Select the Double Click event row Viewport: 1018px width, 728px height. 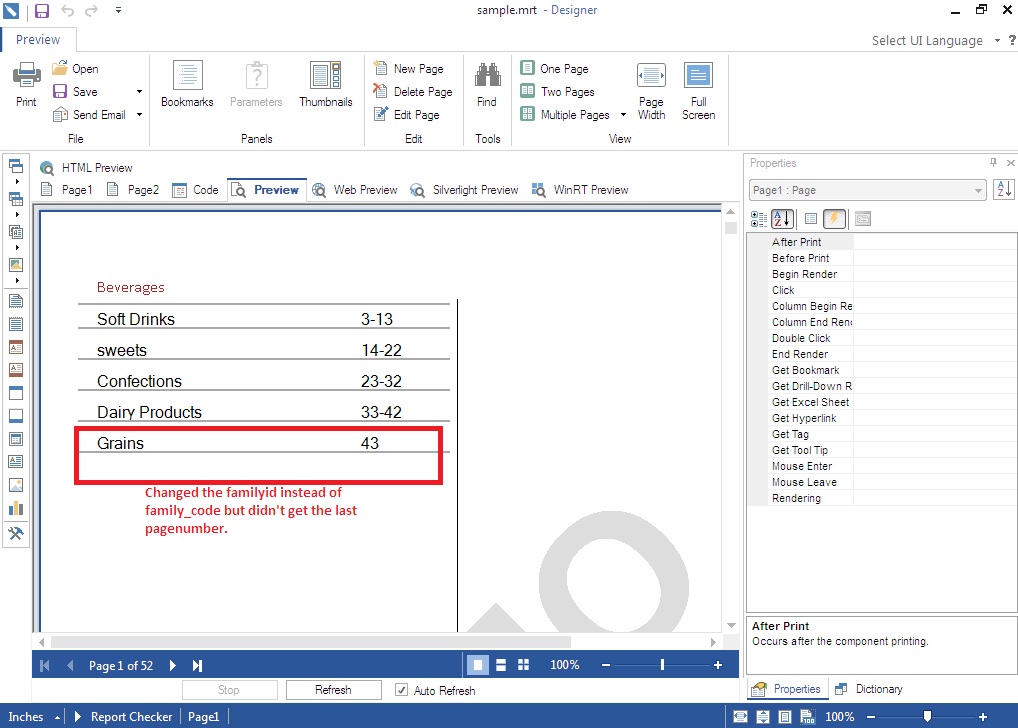pos(882,338)
